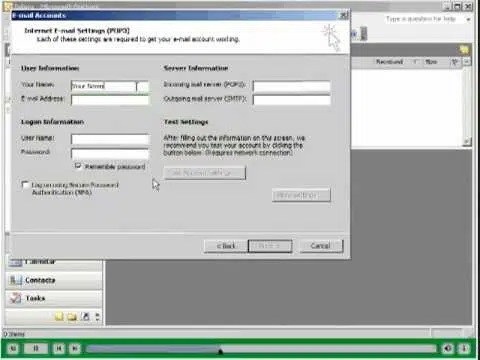The width and height of the screenshot is (480, 360).
Task: Click the yellow folder icon in Outlook header
Action: click(x=464, y=50)
